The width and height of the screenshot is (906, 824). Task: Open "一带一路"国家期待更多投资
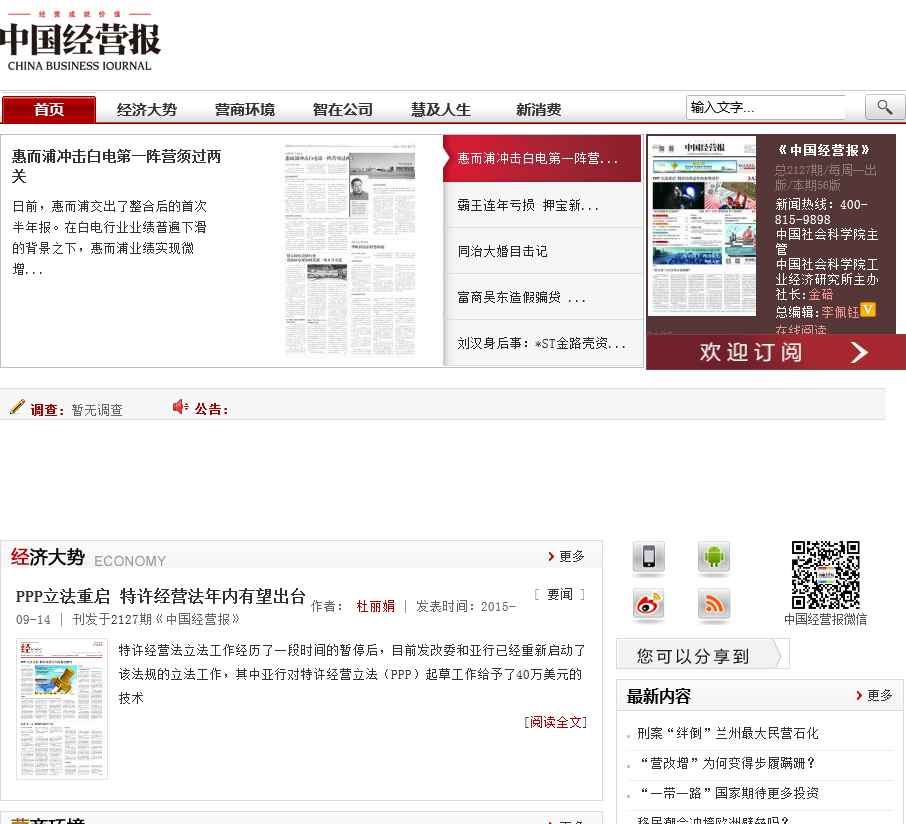(729, 793)
